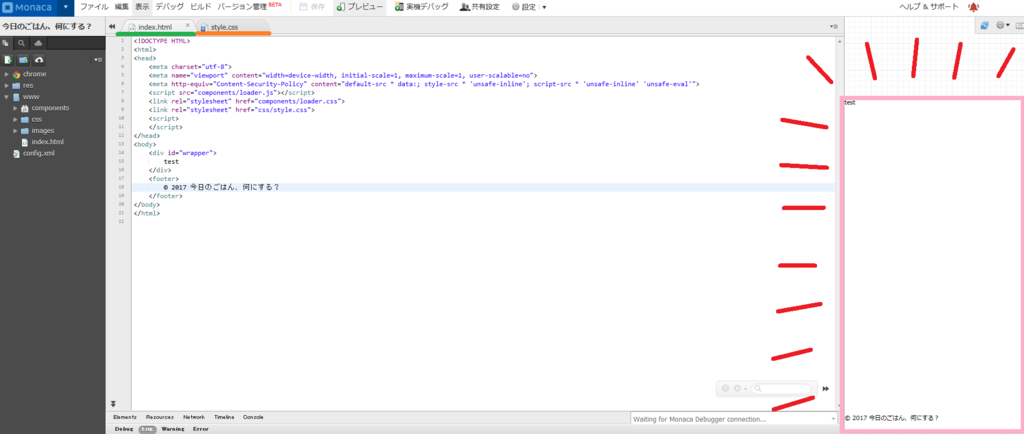Click the double-right arrow near editor search
The image size is (1024, 434).
coord(825,388)
